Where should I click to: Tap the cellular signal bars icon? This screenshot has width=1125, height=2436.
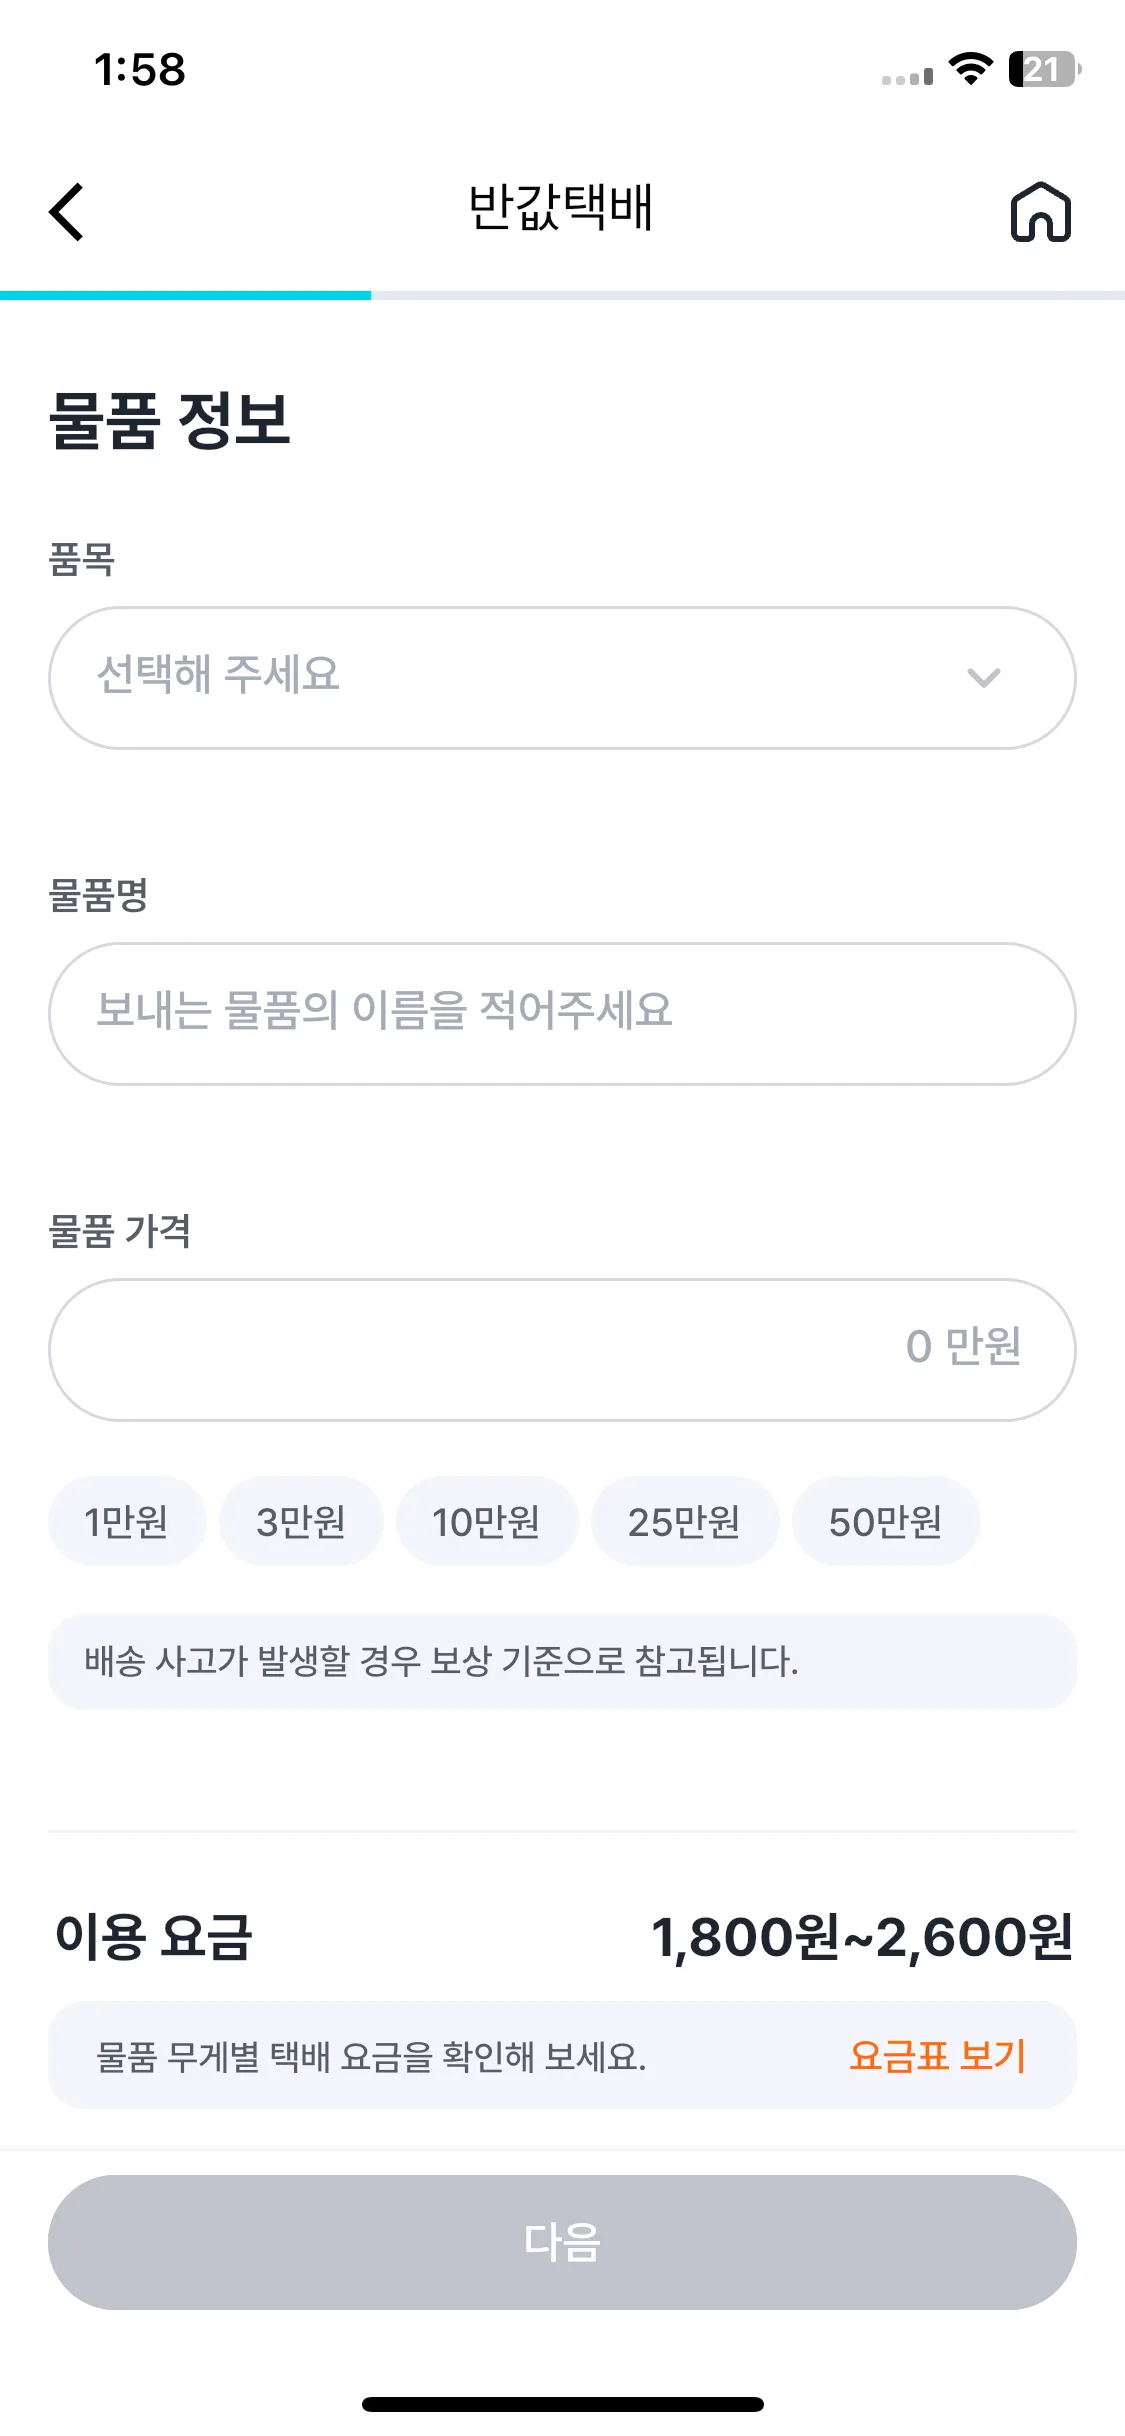coord(907,77)
